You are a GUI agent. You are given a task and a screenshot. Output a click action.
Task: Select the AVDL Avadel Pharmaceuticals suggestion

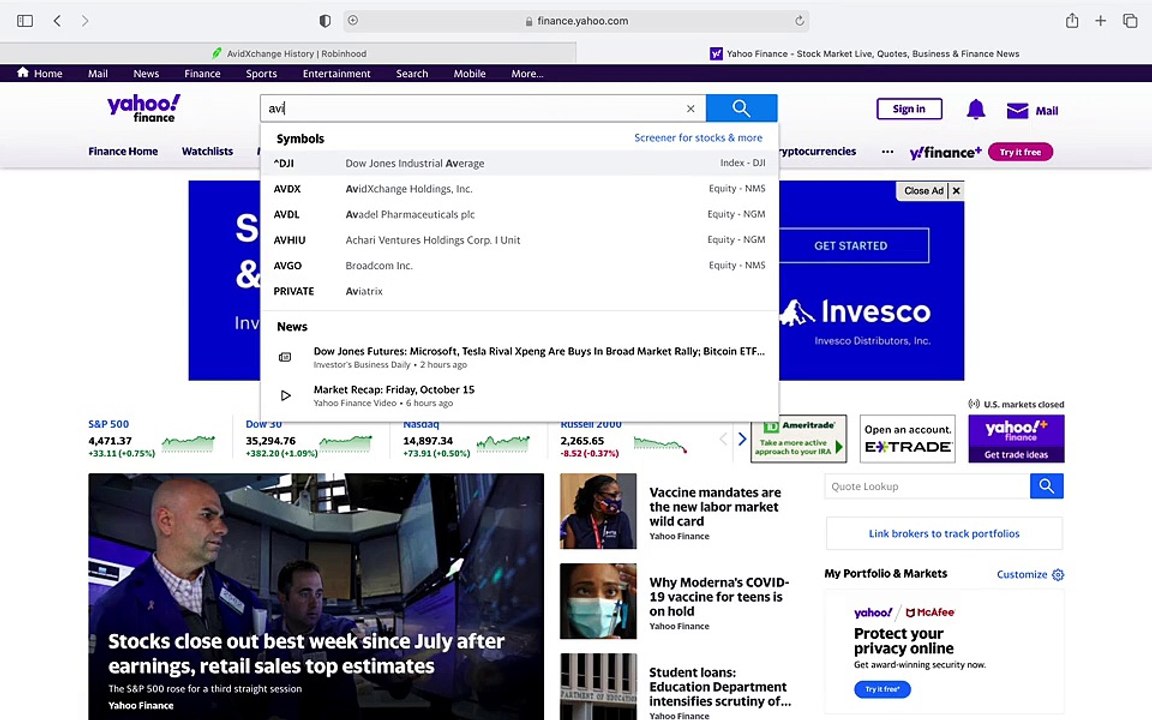coord(519,215)
